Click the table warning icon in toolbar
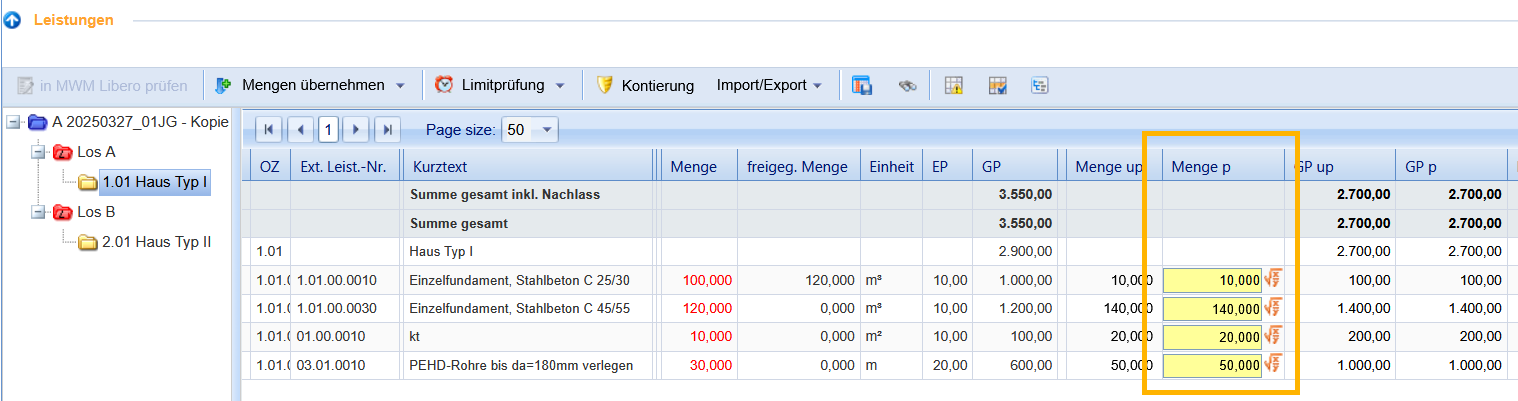 (x=954, y=85)
